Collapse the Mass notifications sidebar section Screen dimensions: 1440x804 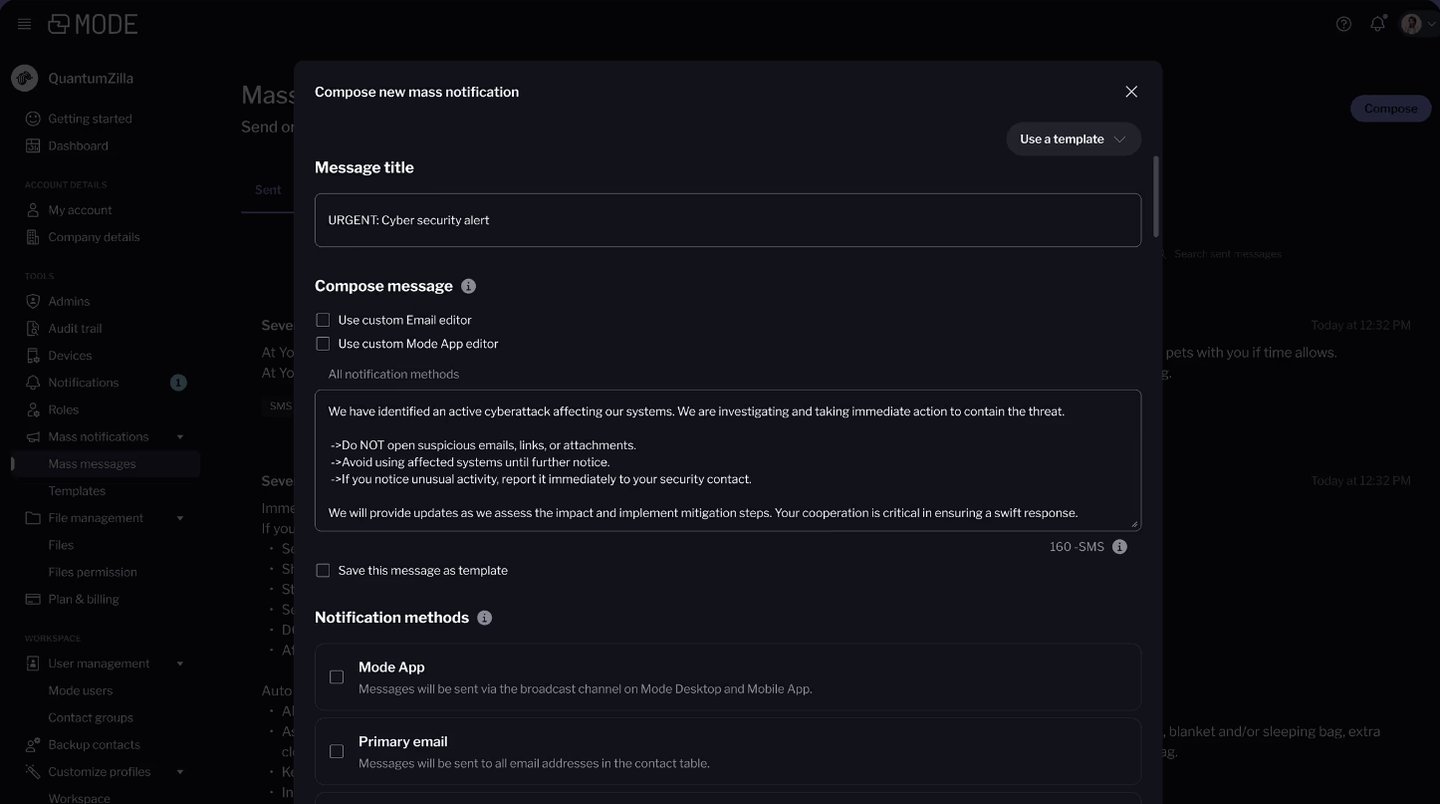point(180,437)
